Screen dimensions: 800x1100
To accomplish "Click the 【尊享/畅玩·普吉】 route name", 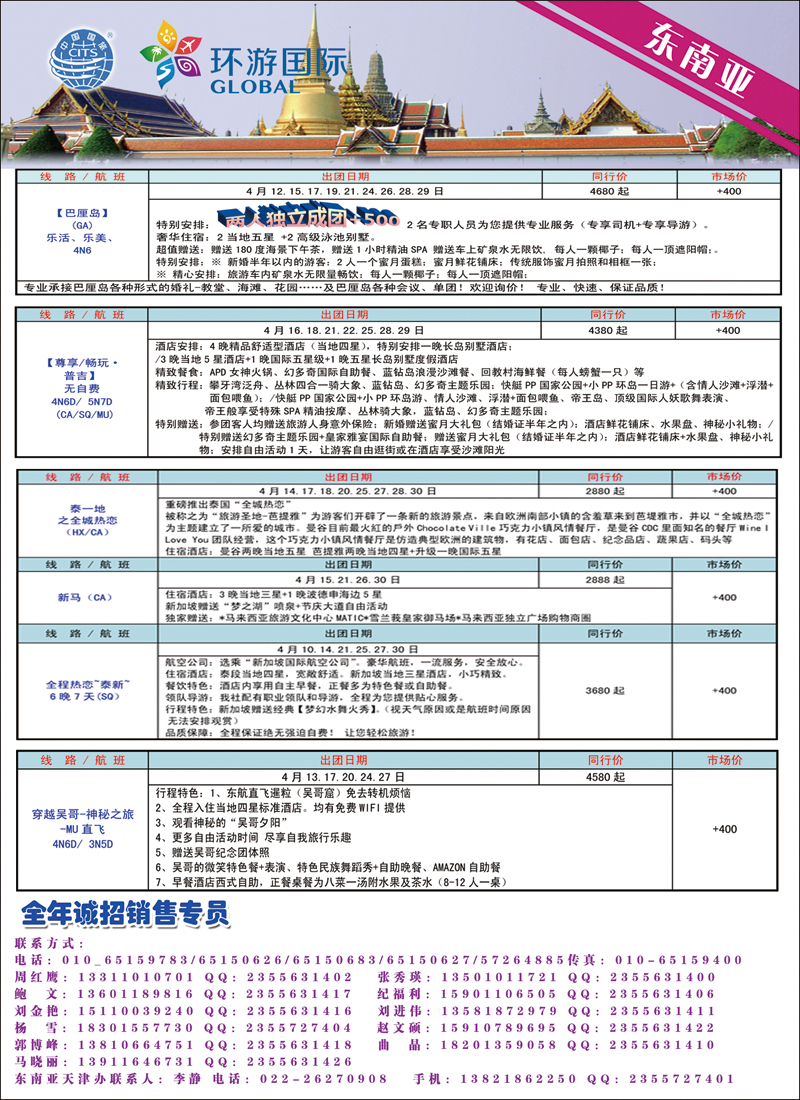I will coord(81,369).
